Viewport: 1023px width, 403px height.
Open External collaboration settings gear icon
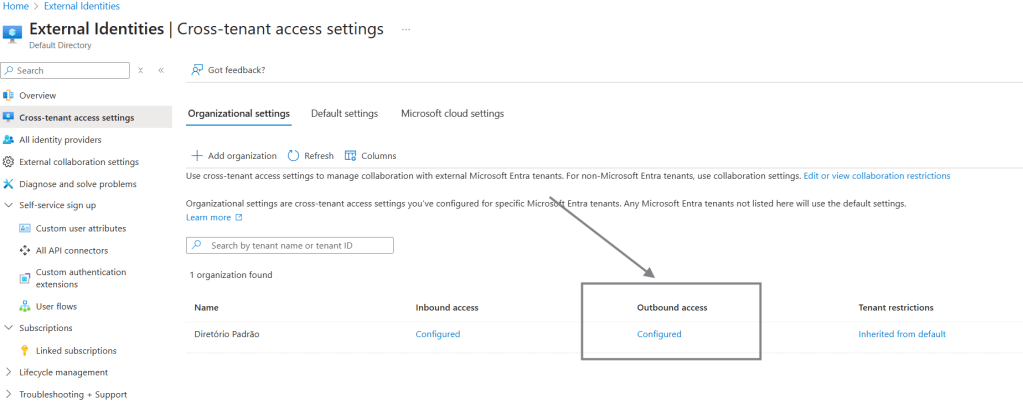9,162
